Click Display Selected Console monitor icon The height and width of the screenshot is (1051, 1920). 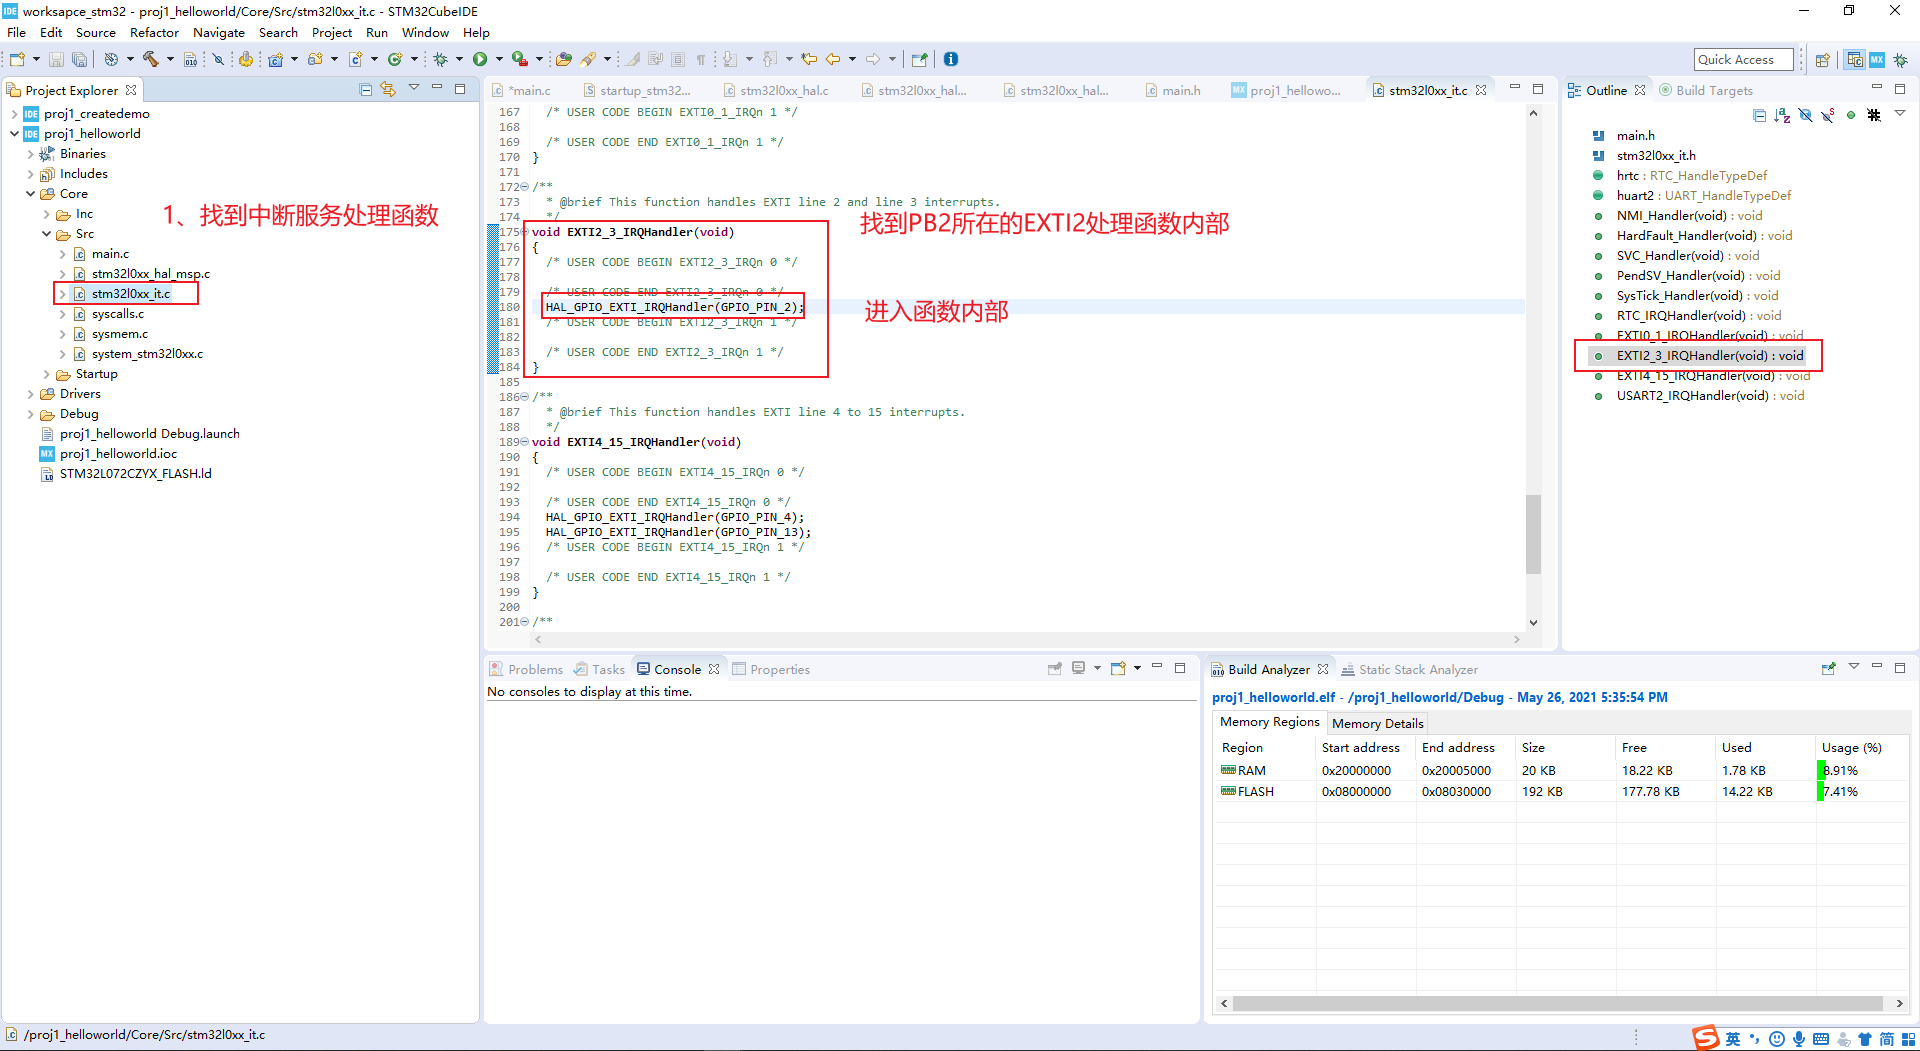coord(1078,668)
